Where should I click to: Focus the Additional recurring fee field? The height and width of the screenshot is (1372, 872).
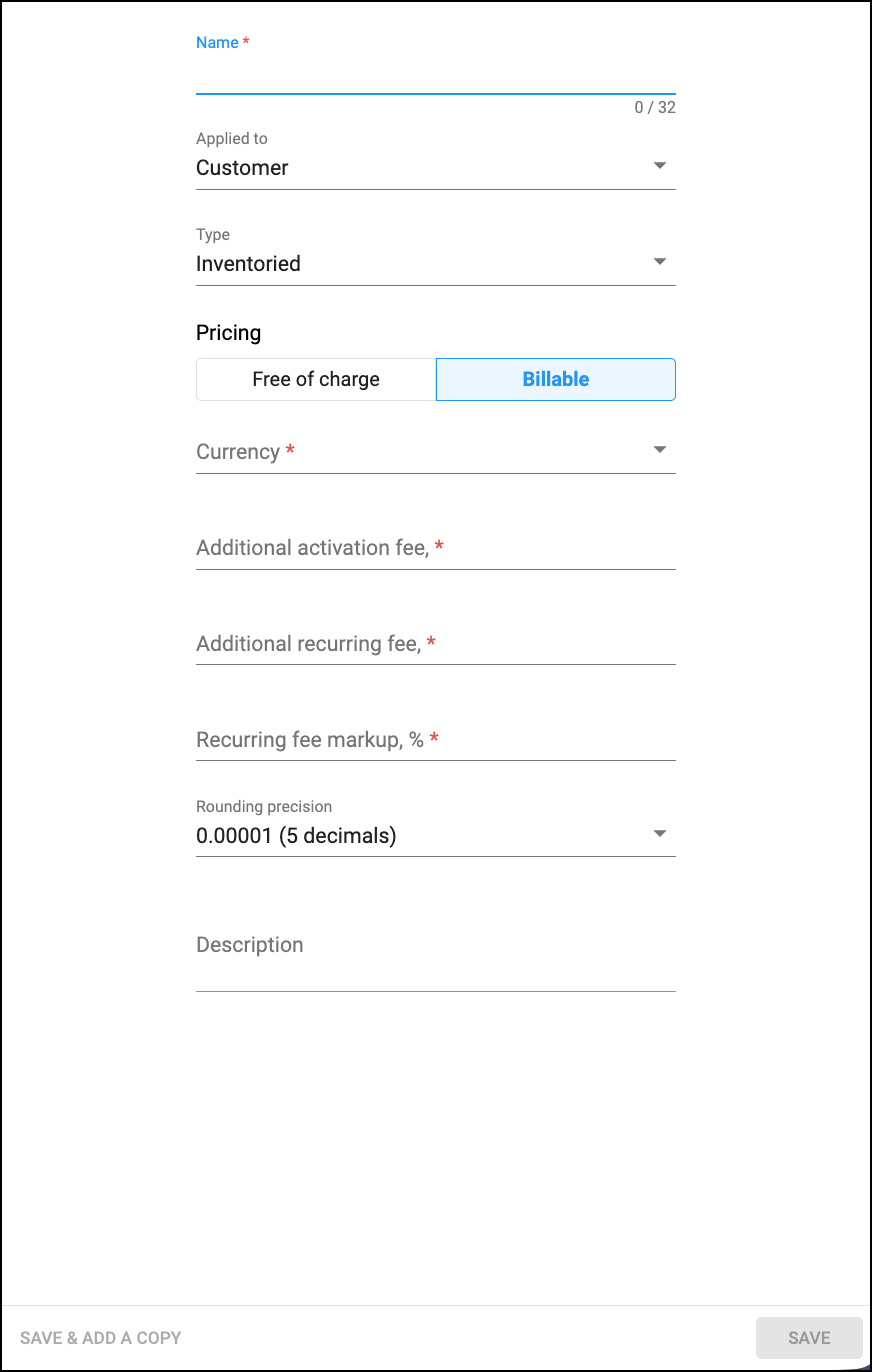435,643
